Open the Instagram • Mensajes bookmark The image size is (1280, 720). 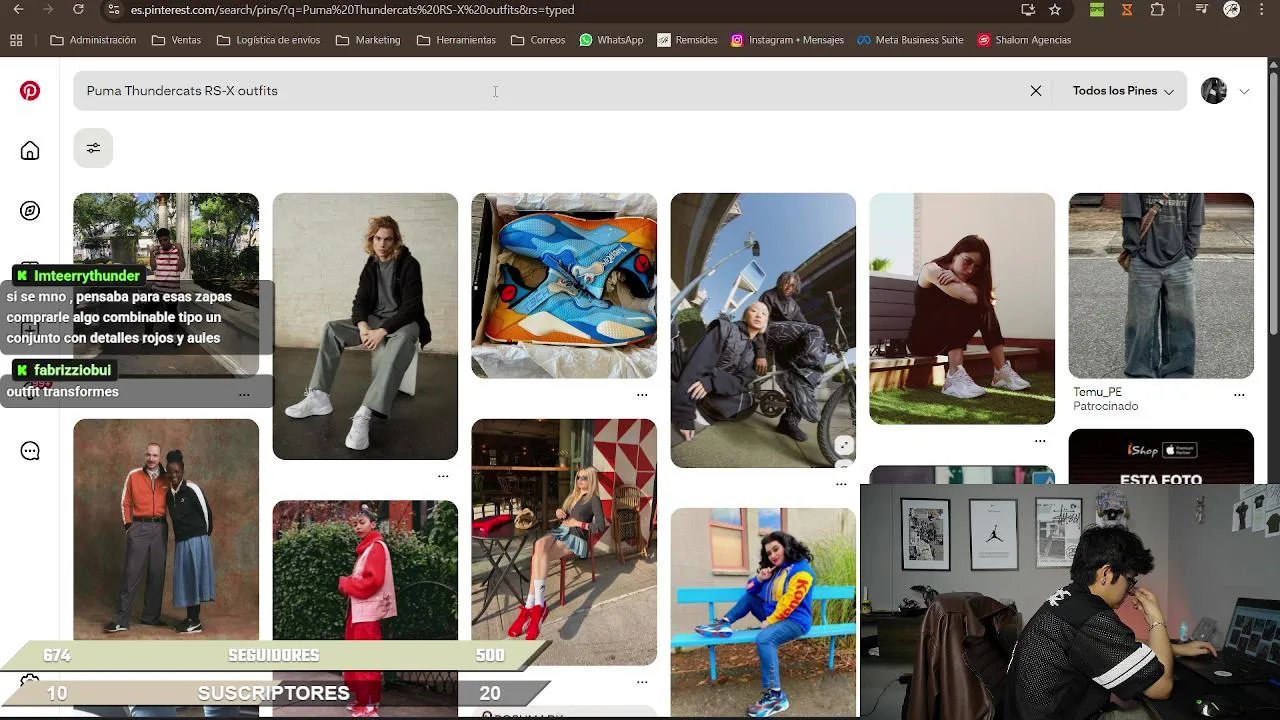coord(787,40)
